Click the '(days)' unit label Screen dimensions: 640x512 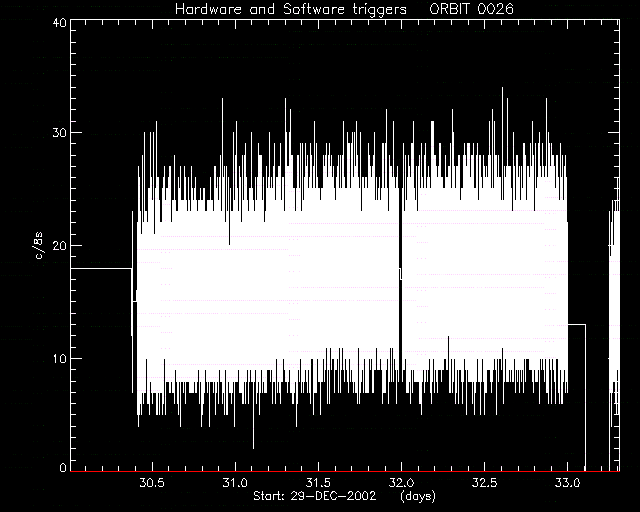click(418, 496)
